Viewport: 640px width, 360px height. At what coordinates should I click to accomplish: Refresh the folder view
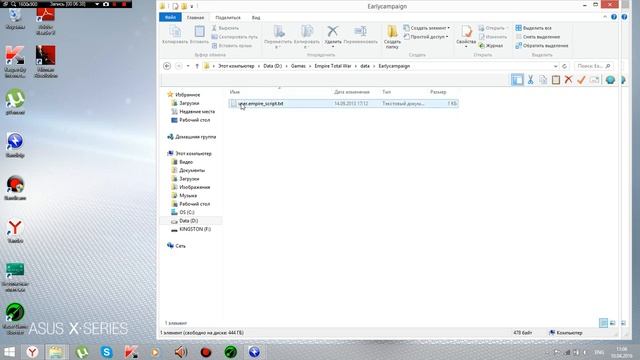click(564, 66)
